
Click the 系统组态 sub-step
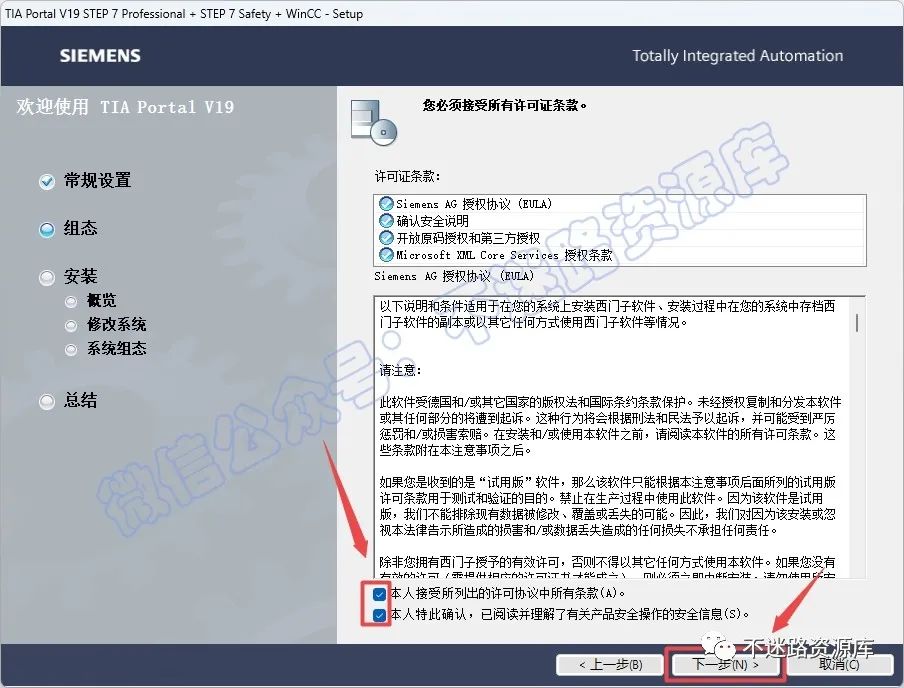[116, 348]
